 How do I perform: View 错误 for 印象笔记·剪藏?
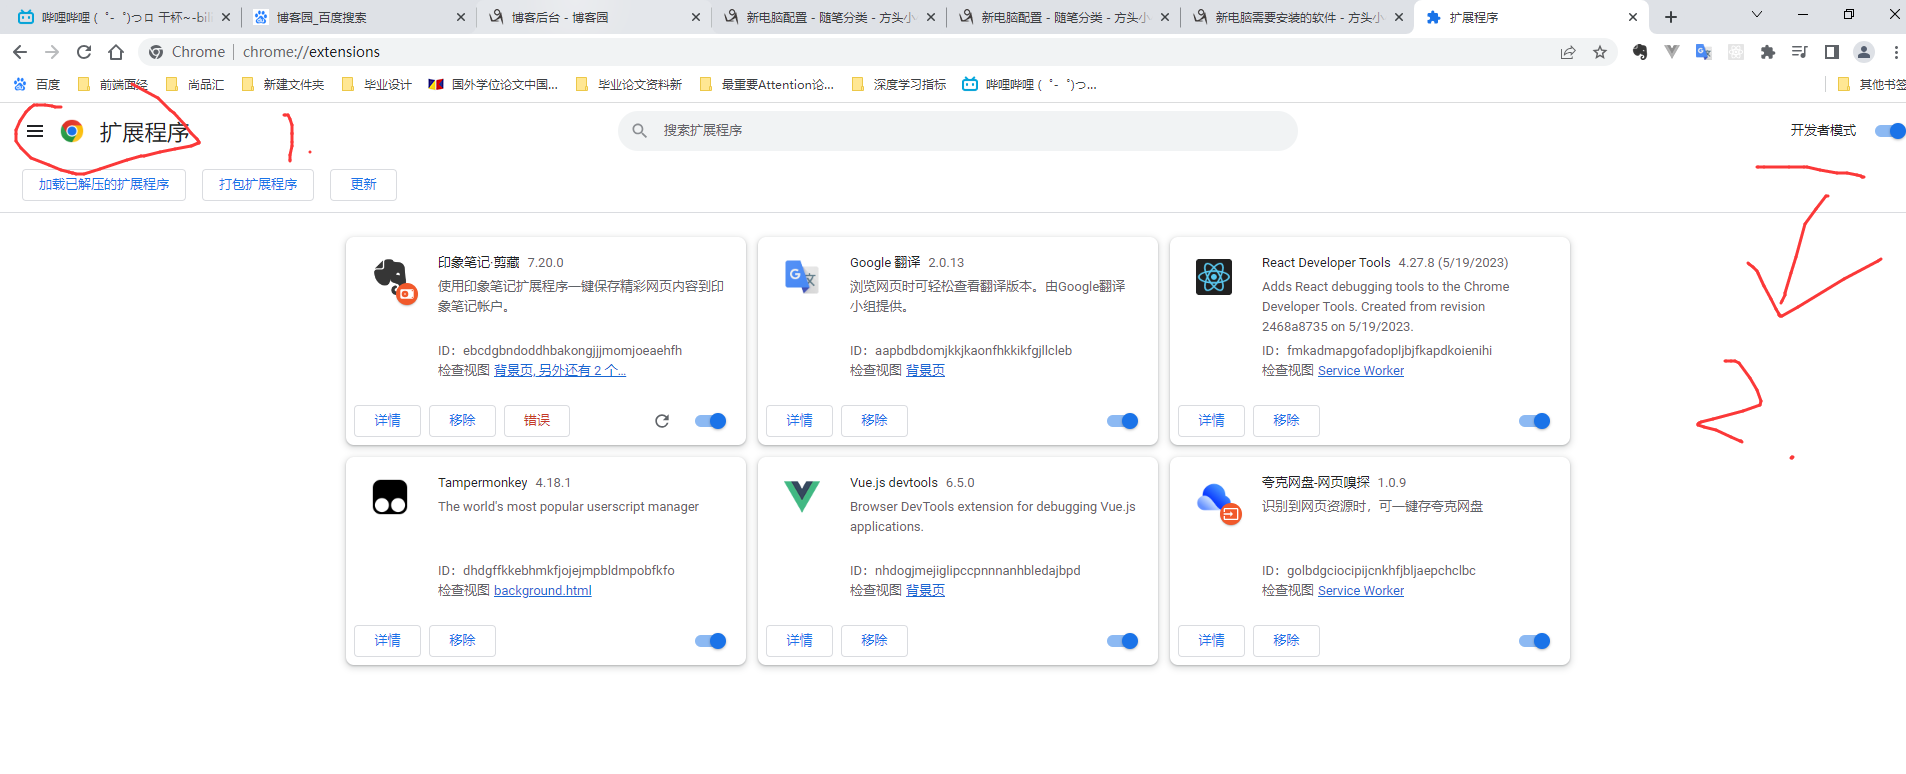tap(537, 421)
